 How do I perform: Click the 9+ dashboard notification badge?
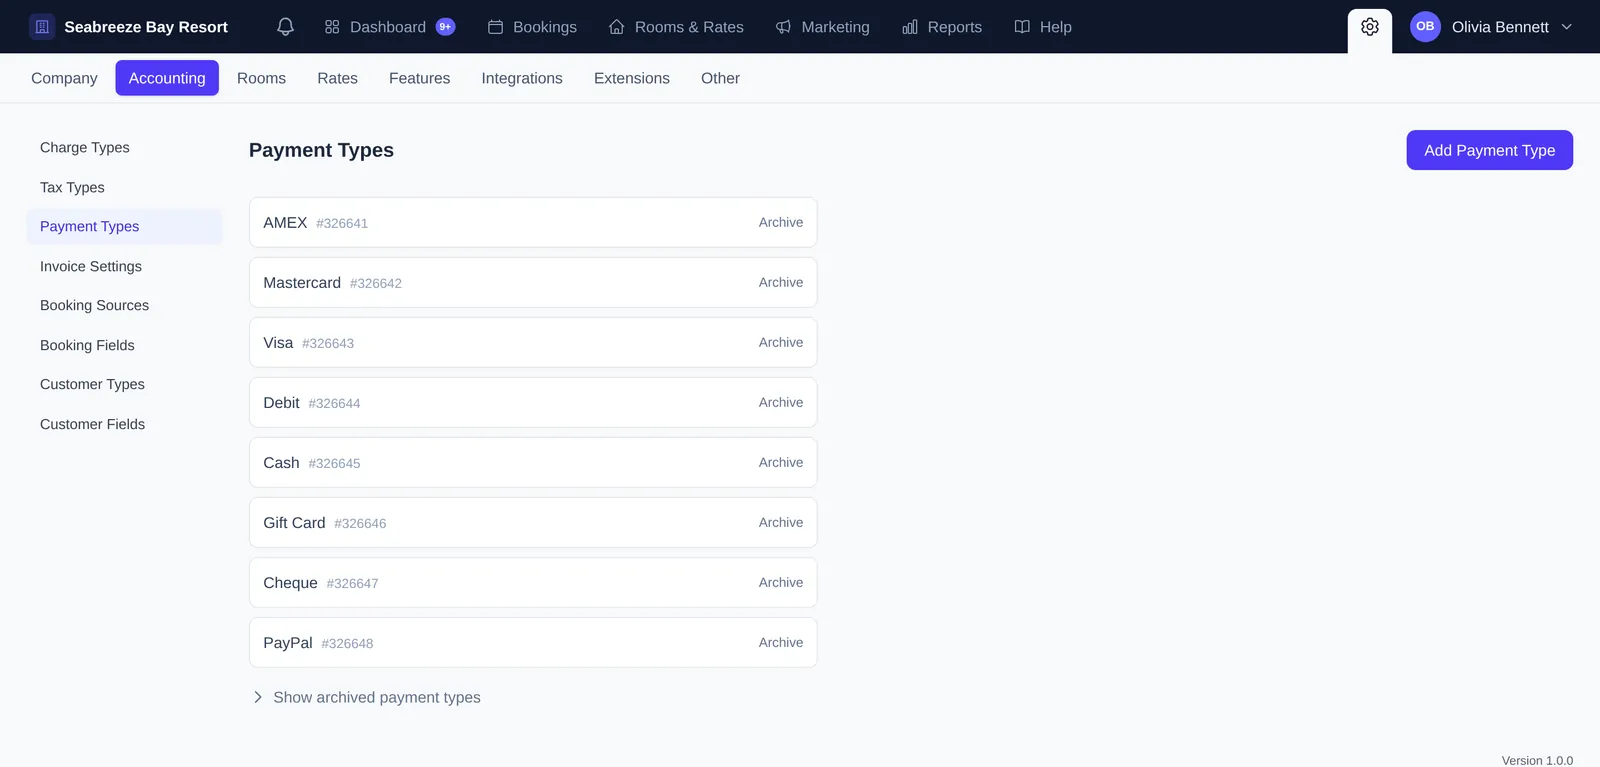pyautogui.click(x=446, y=27)
